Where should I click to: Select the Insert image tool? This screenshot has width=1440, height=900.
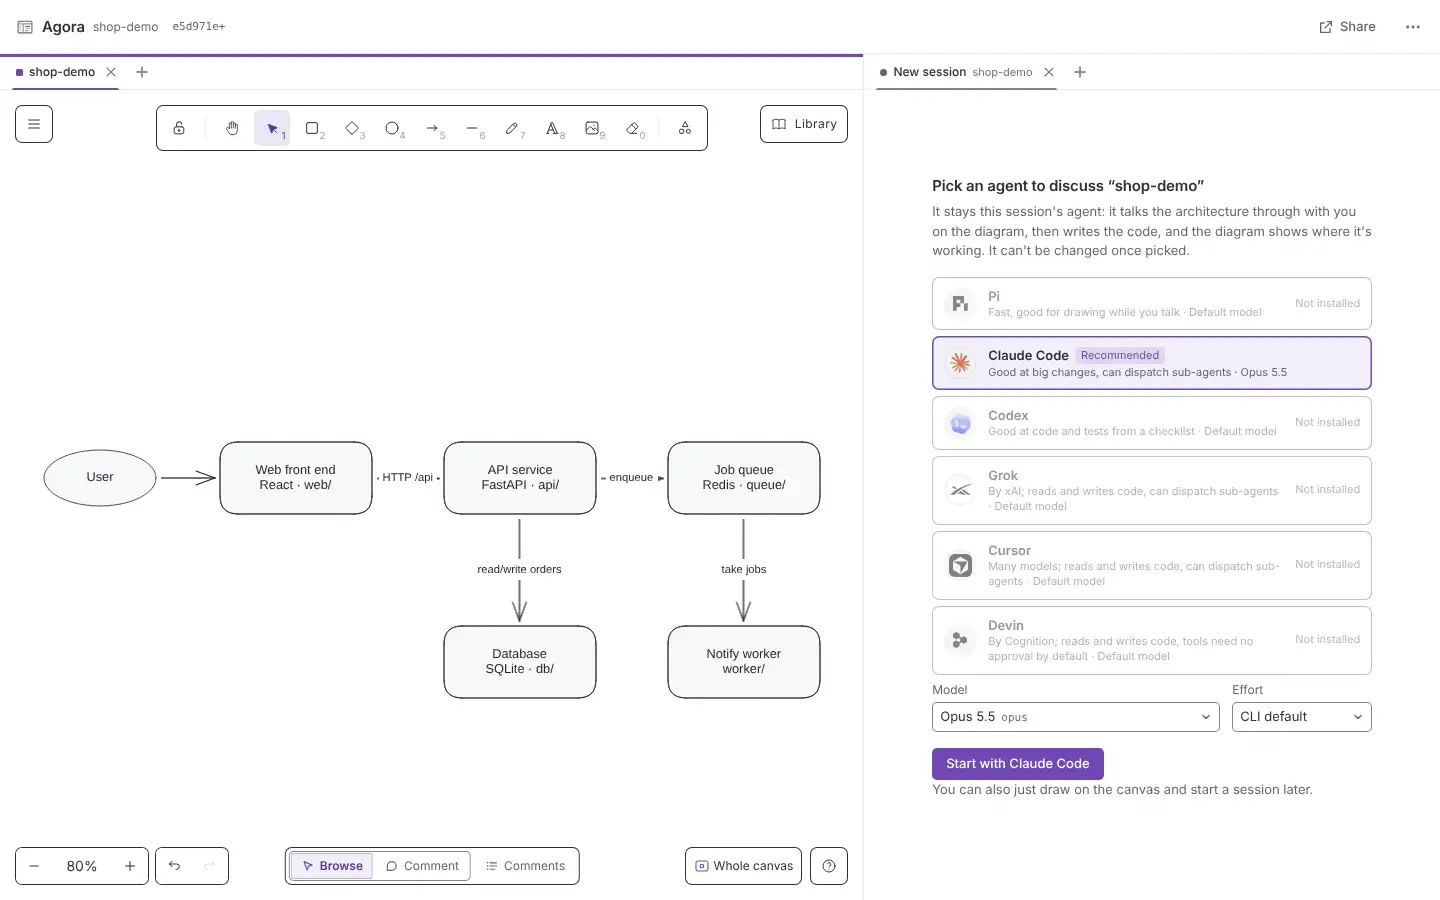592,128
